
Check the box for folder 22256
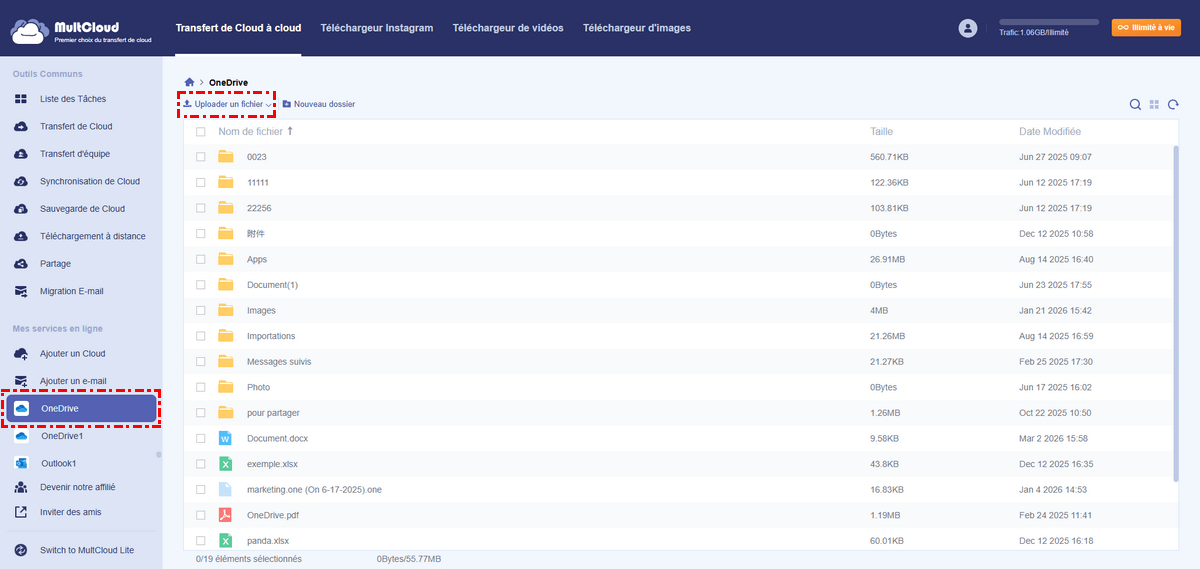201,208
